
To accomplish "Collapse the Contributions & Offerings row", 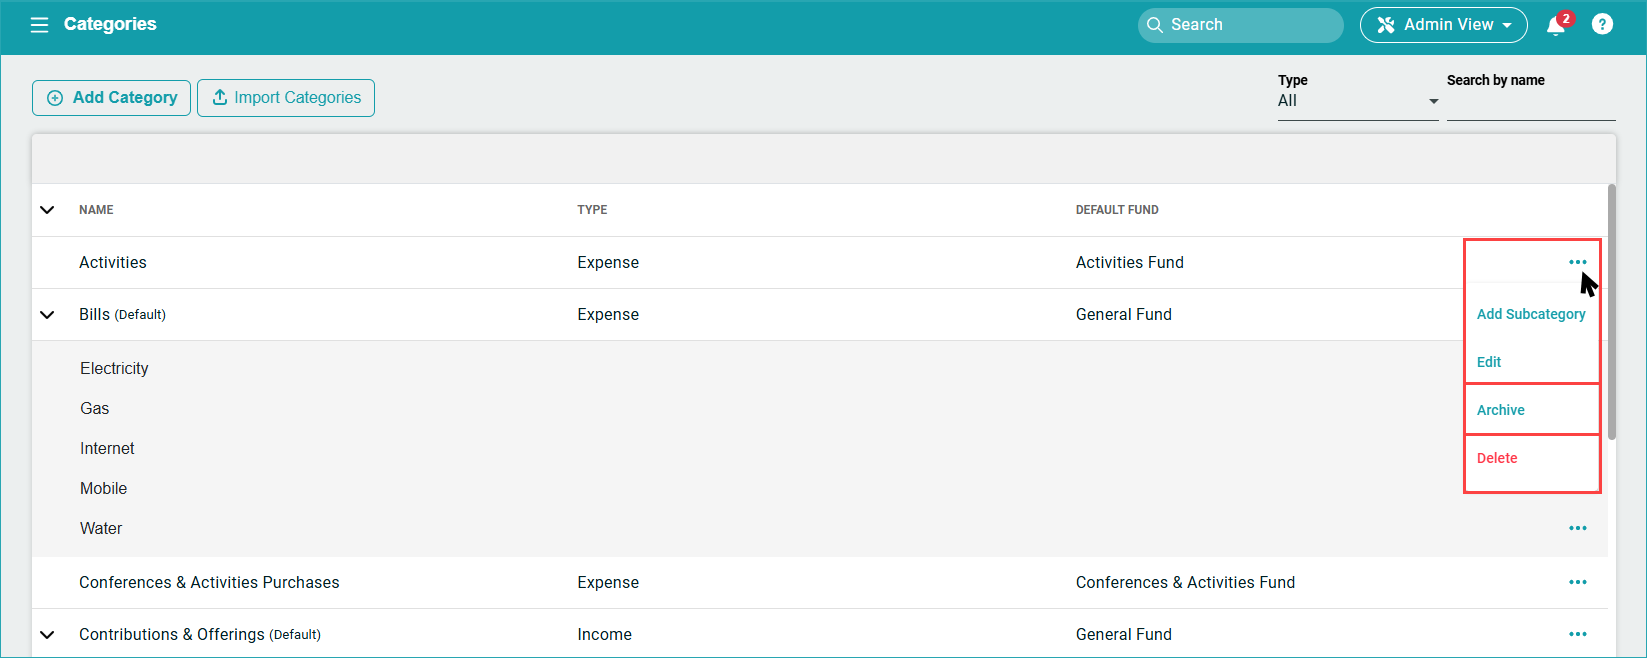I will 47,634.
